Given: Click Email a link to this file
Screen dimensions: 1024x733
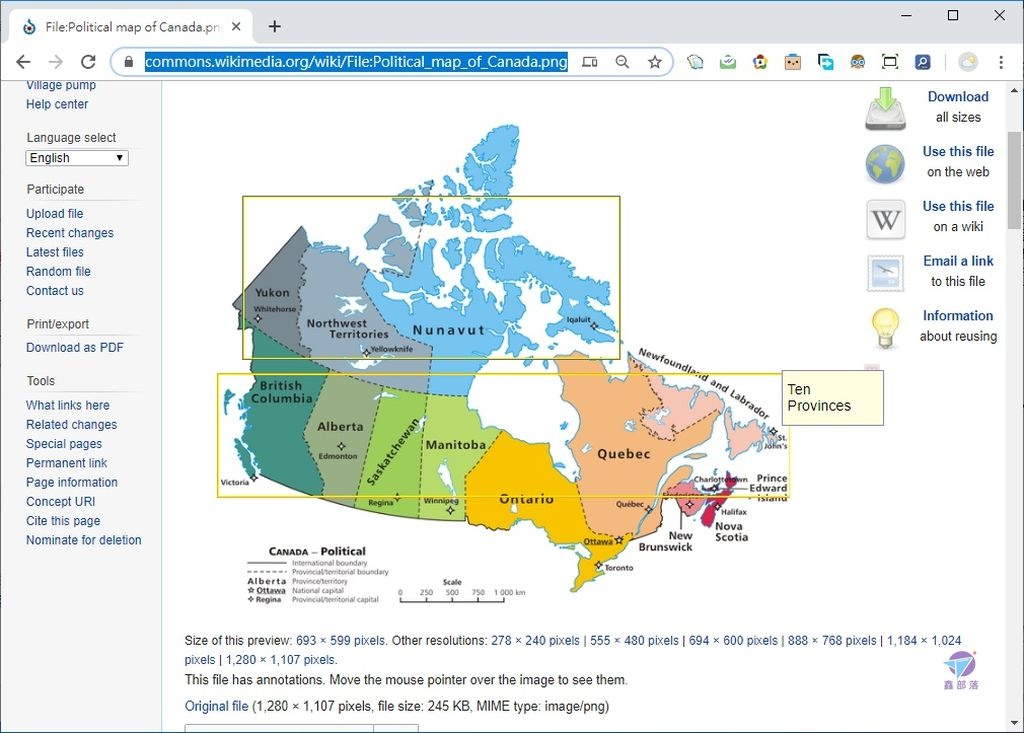Looking at the screenshot, I should coord(958,261).
